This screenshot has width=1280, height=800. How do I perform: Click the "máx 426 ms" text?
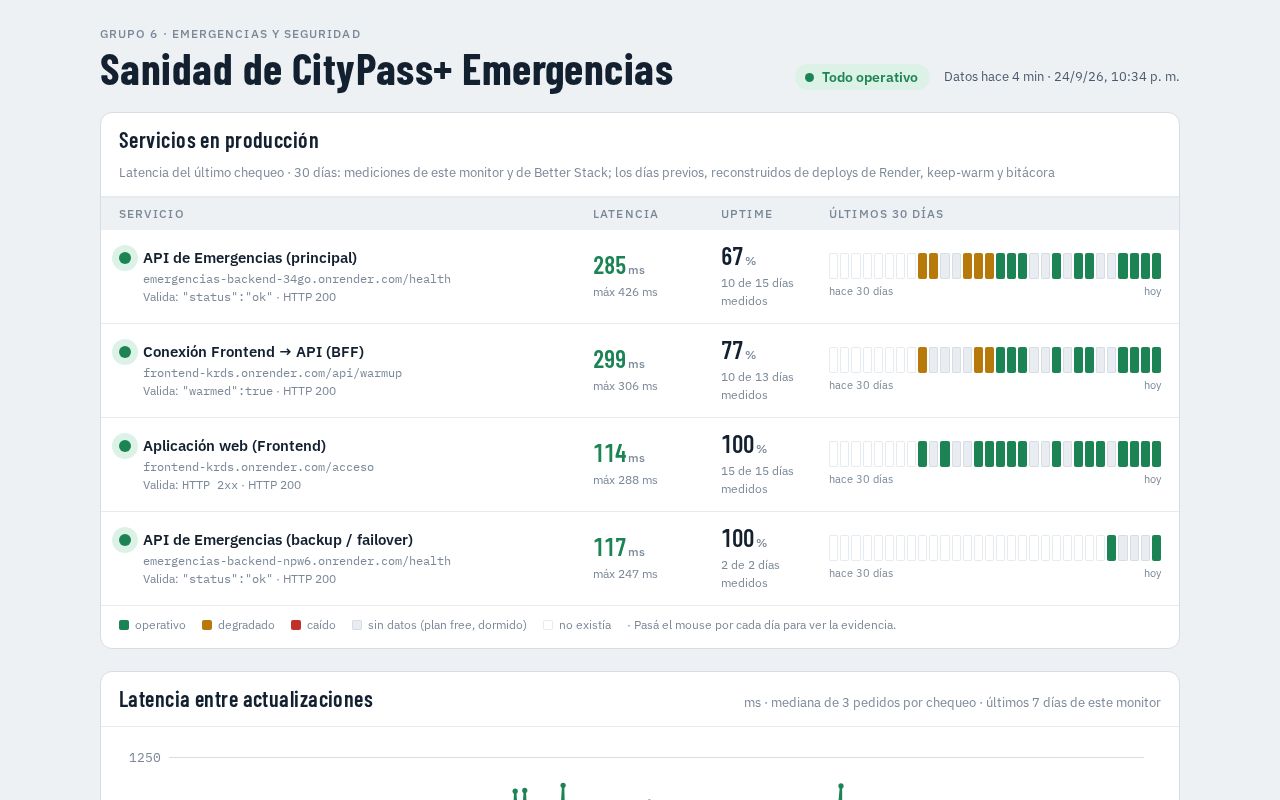click(x=625, y=292)
